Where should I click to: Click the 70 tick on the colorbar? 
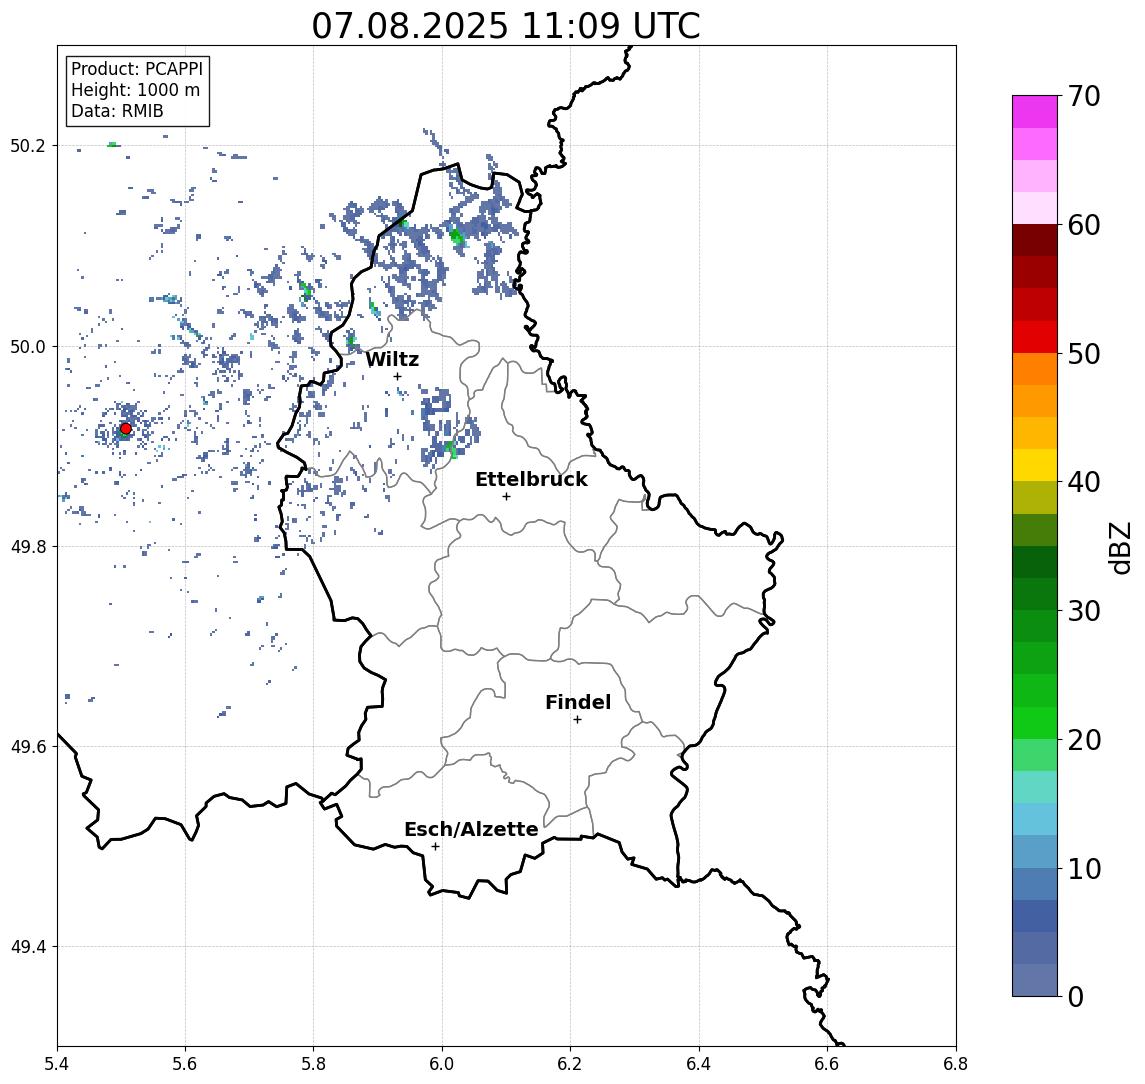coord(1084,96)
